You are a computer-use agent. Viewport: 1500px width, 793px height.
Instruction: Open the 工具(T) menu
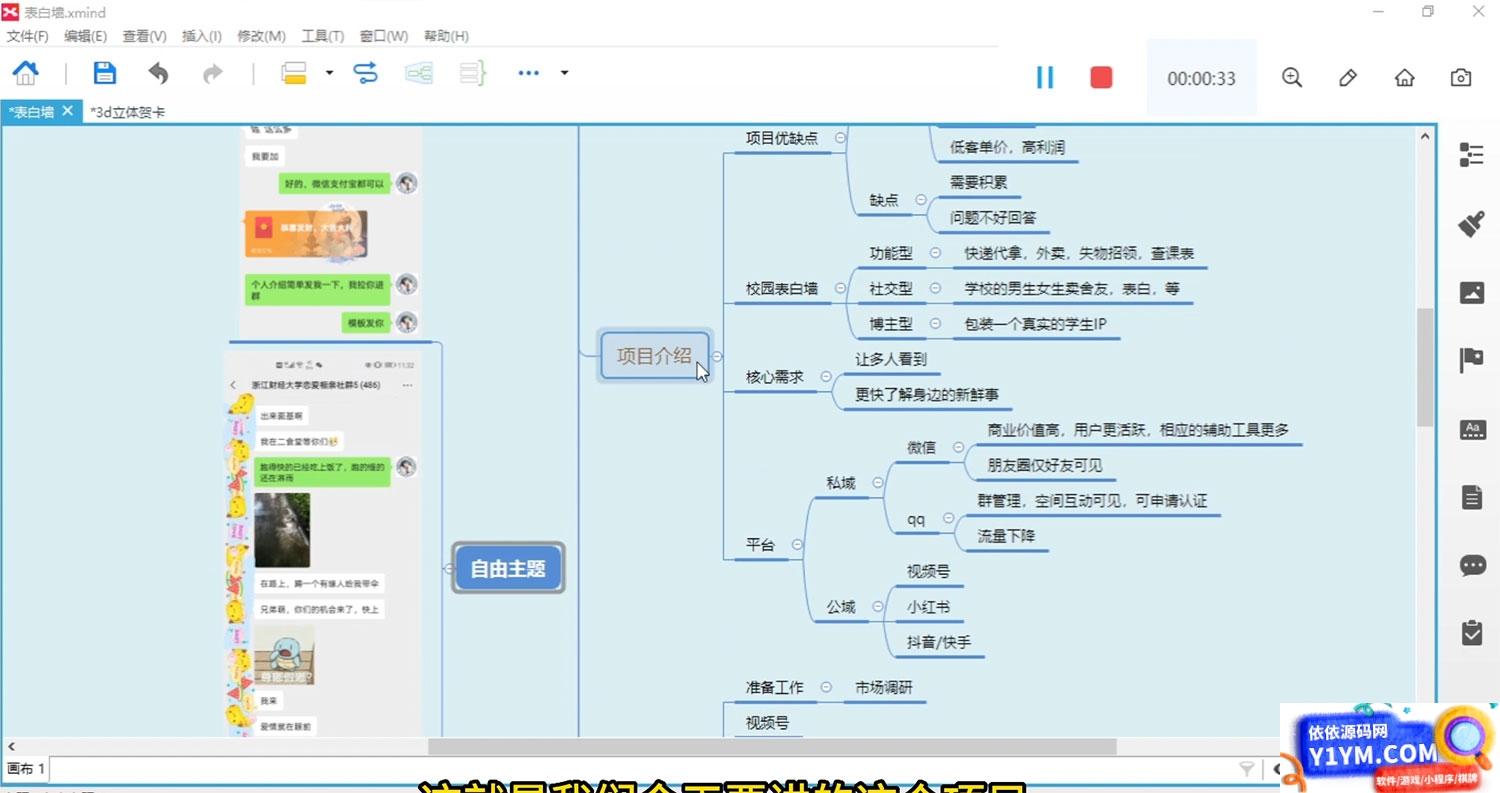pyautogui.click(x=322, y=36)
